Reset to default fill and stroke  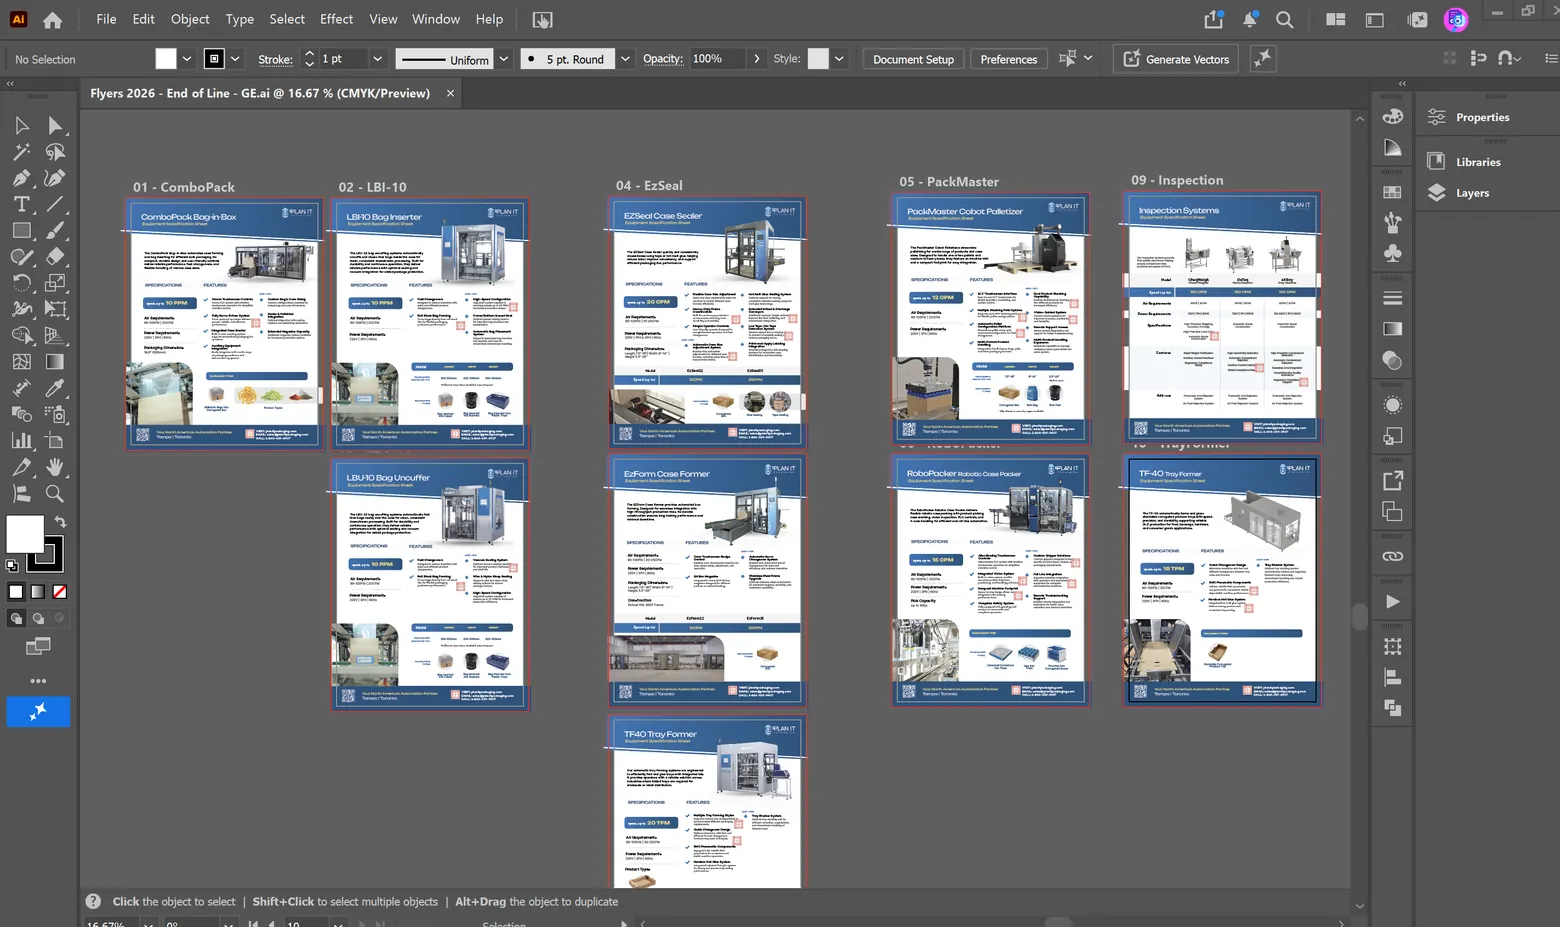point(12,566)
